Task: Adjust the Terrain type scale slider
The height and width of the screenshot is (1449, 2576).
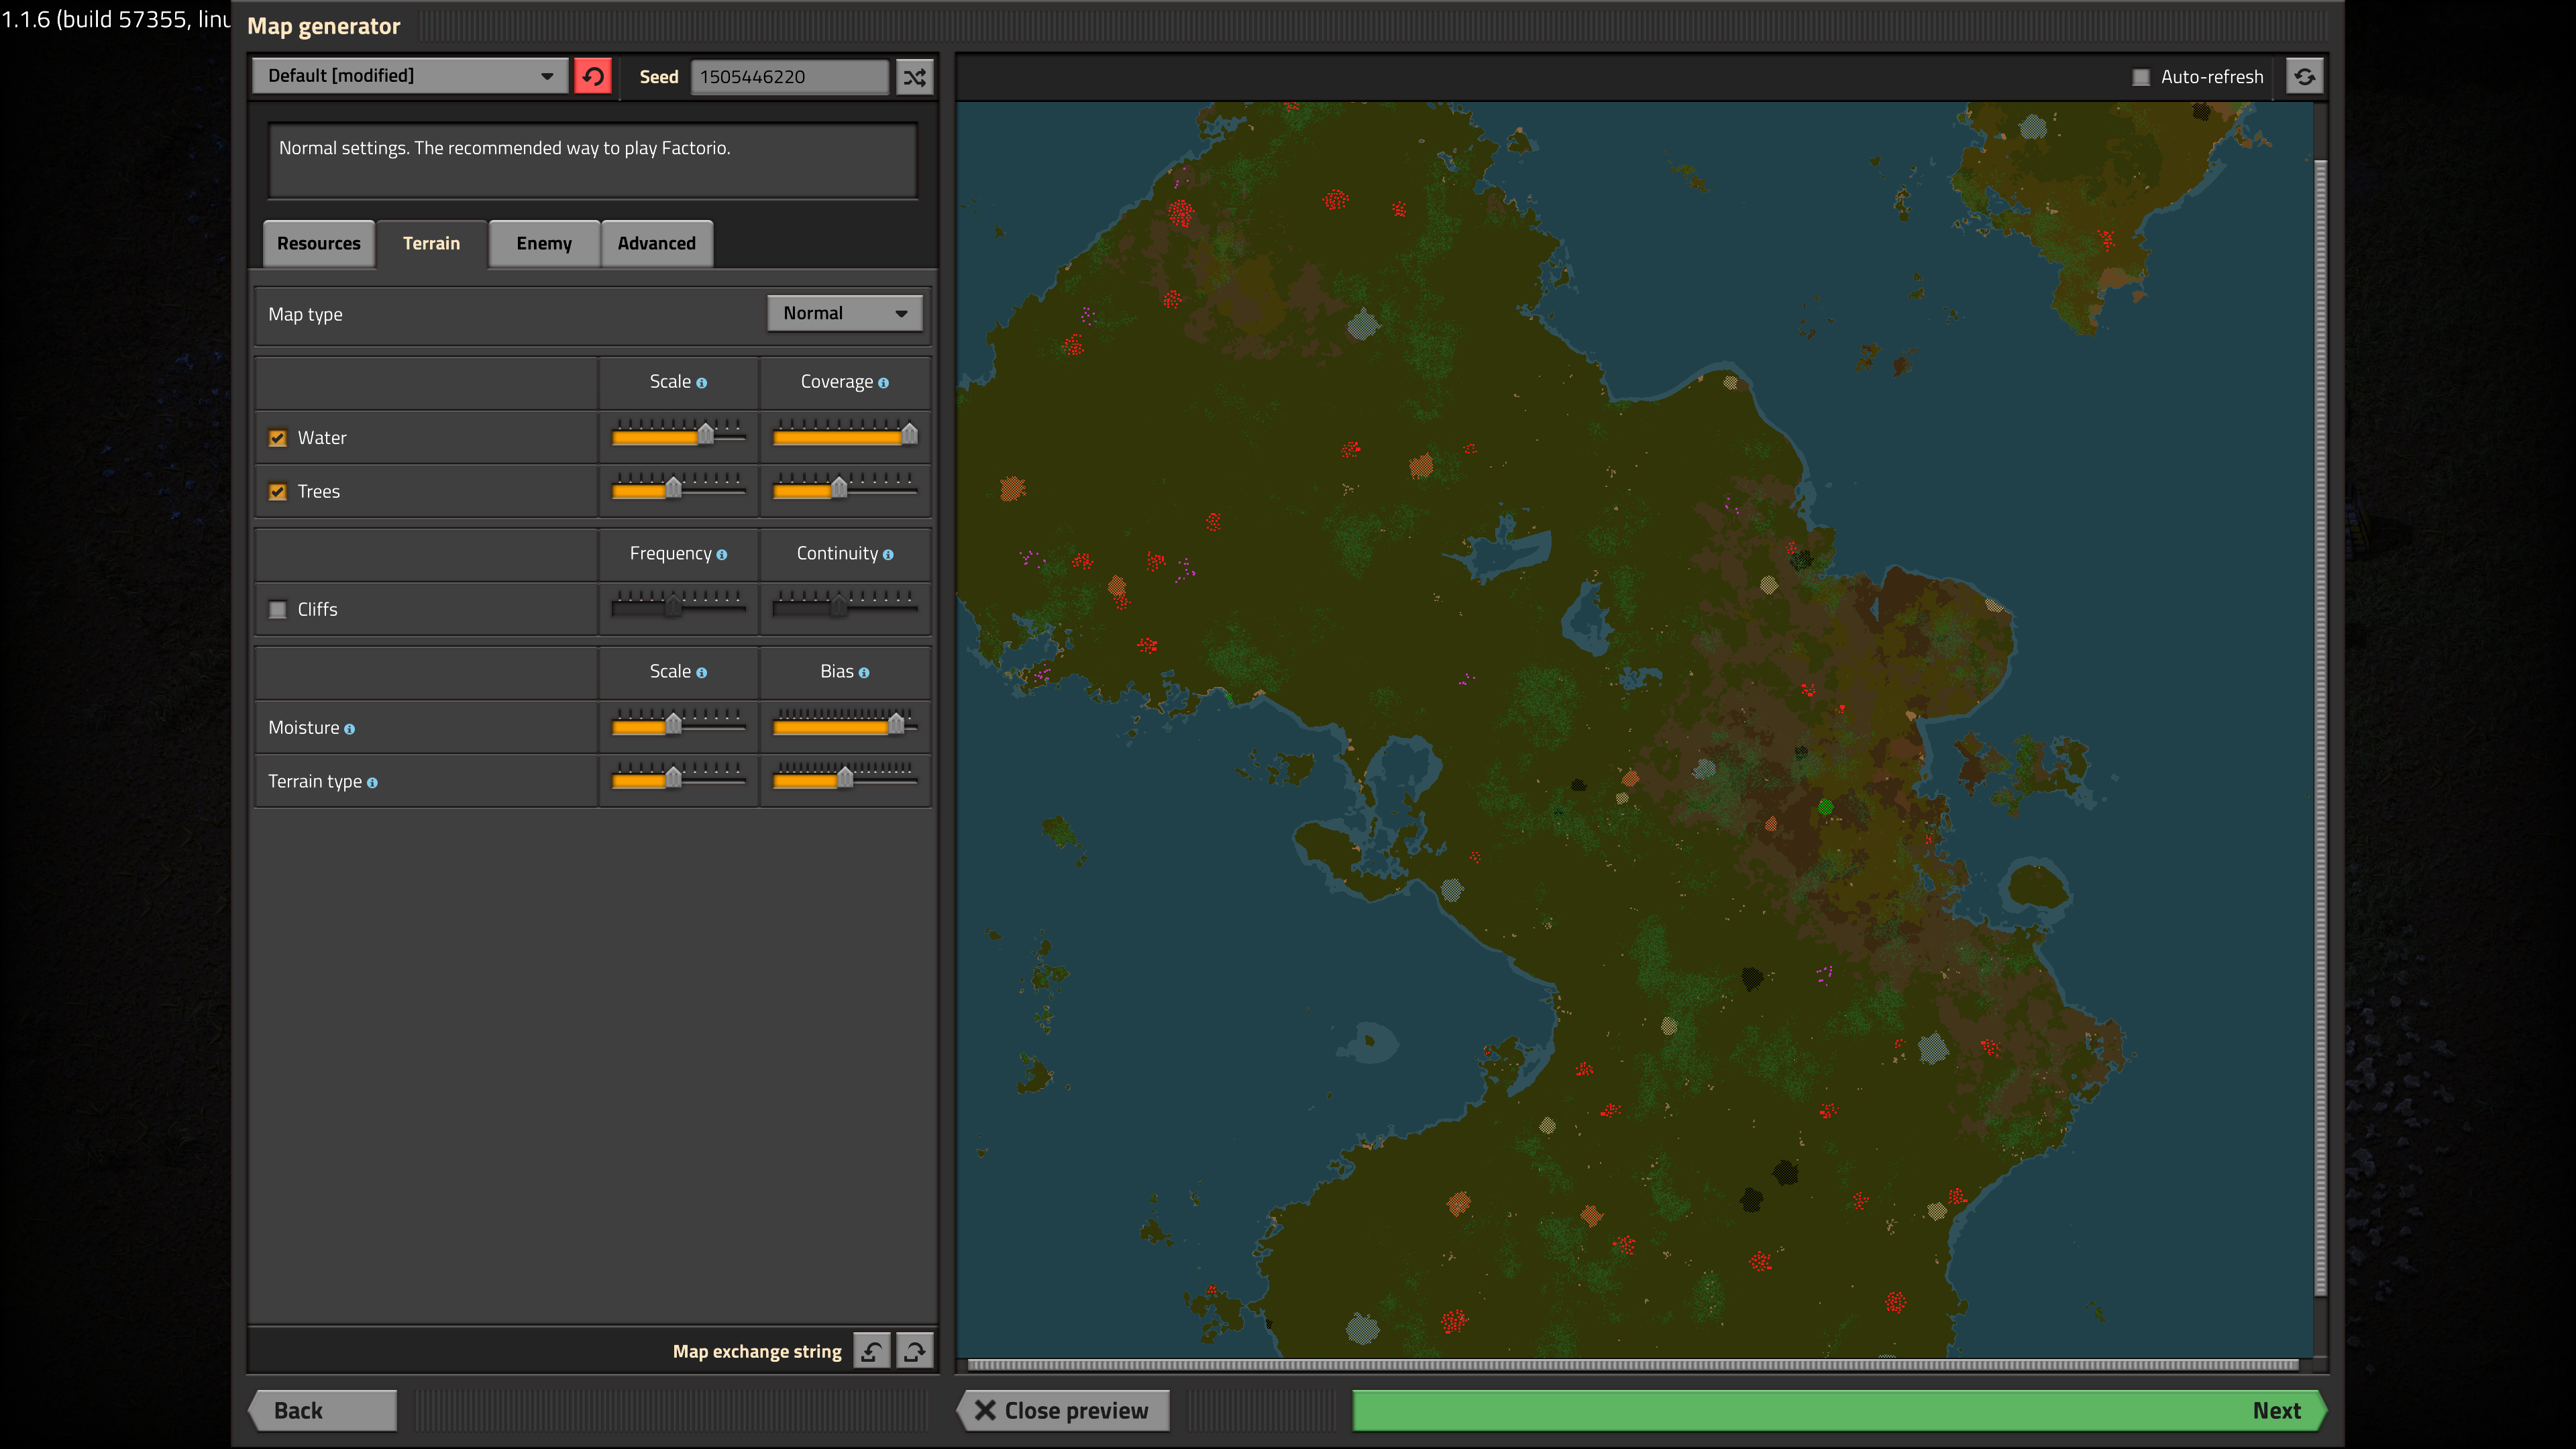Action: click(679, 779)
